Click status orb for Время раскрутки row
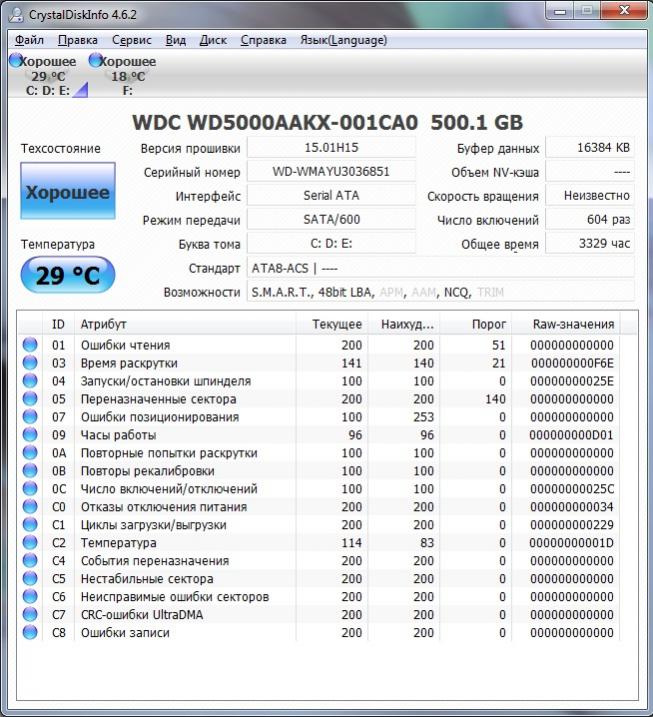The height and width of the screenshot is (717, 653). pos(30,363)
